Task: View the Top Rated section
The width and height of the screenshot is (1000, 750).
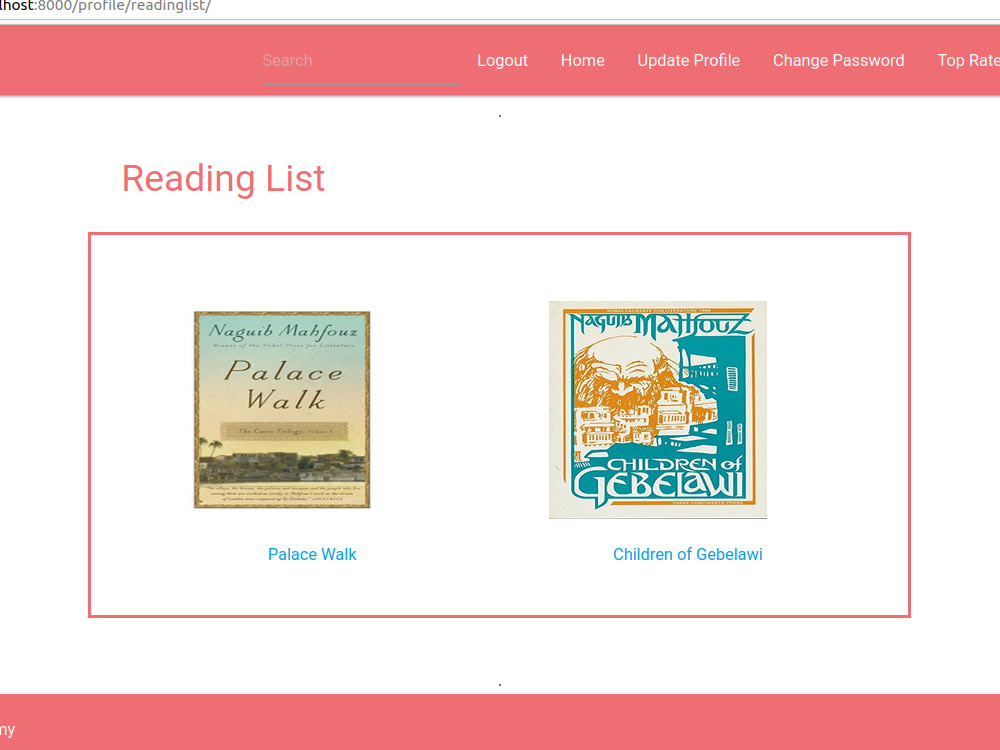Action: [968, 60]
